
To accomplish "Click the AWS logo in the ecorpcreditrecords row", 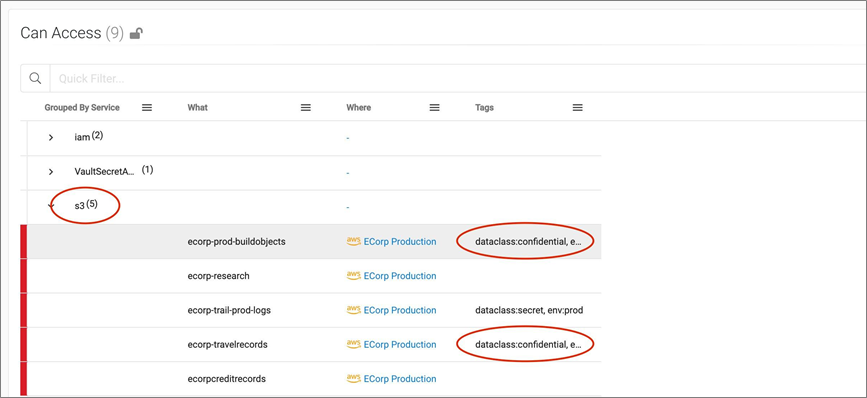I will (353, 379).
